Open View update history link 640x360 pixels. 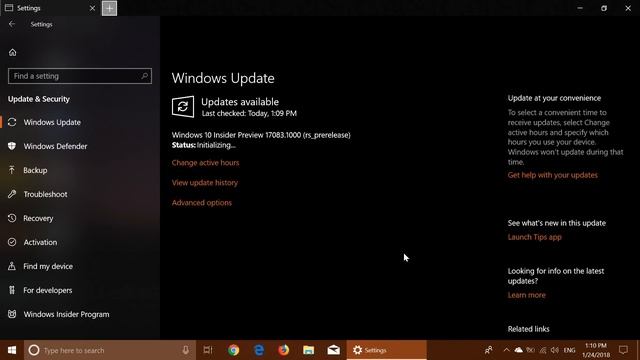point(204,182)
